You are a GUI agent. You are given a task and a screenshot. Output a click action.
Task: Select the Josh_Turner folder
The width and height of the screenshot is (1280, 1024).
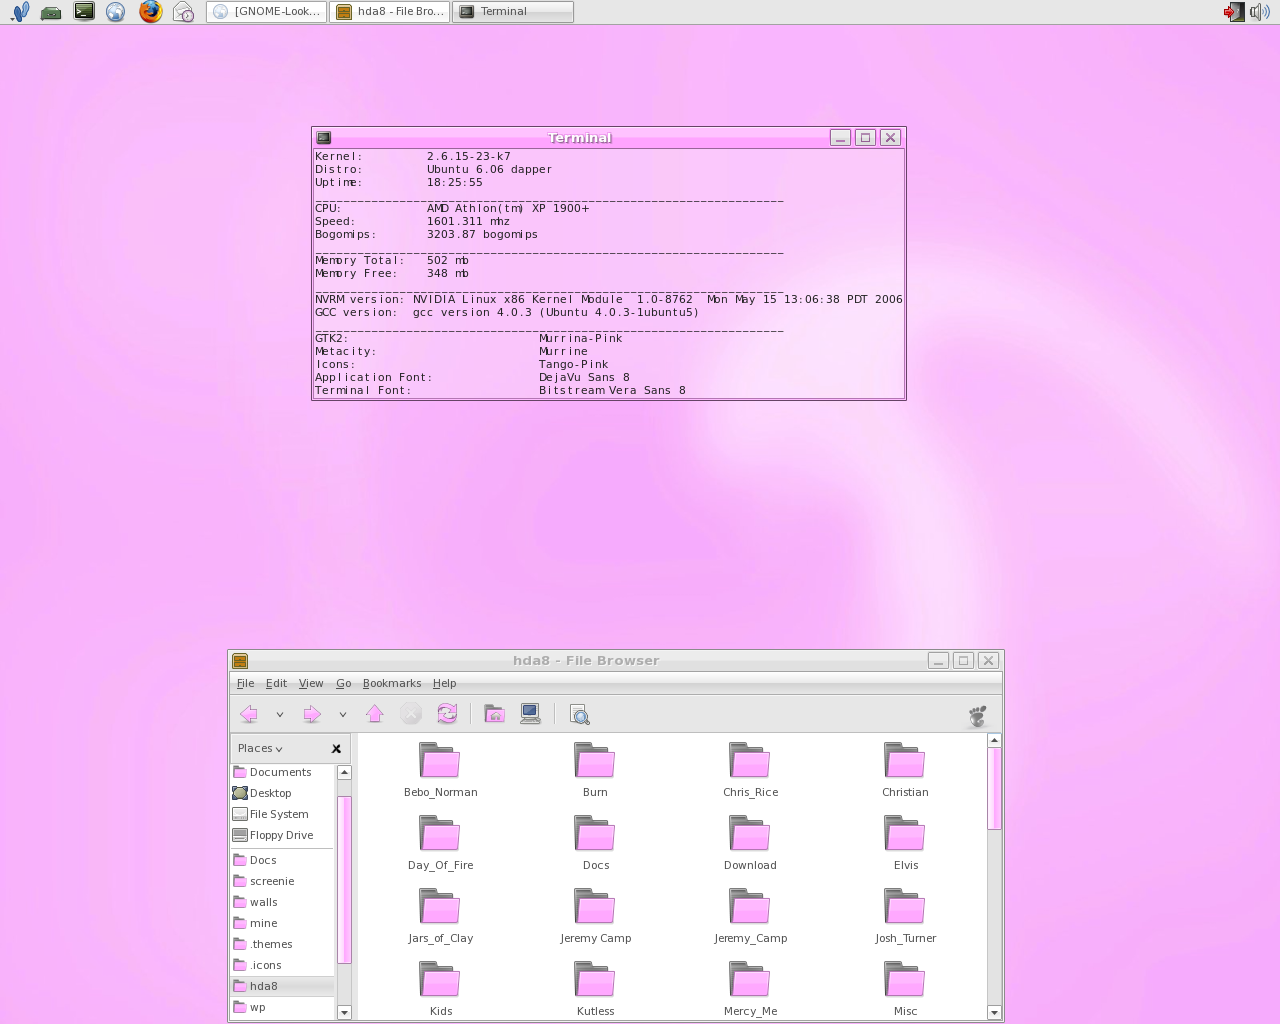pos(905,916)
